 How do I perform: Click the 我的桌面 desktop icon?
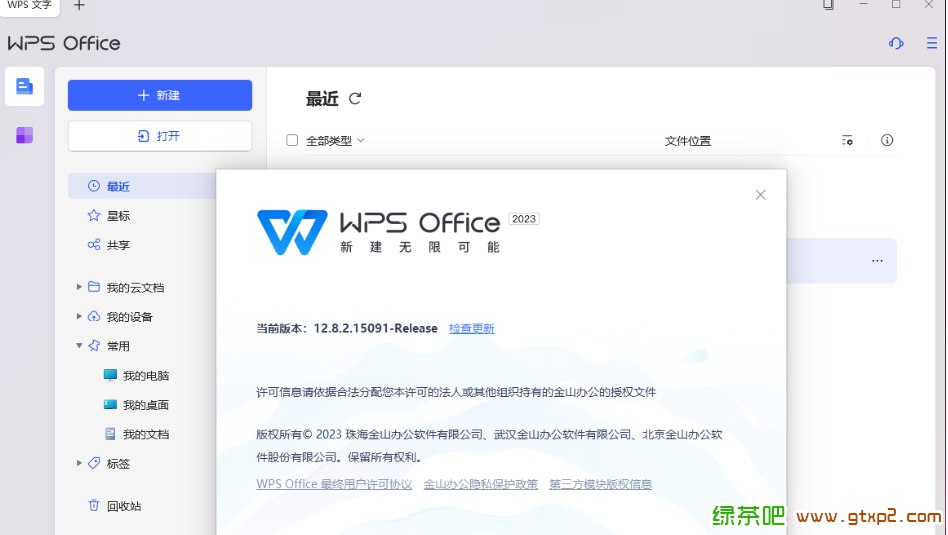[110, 404]
